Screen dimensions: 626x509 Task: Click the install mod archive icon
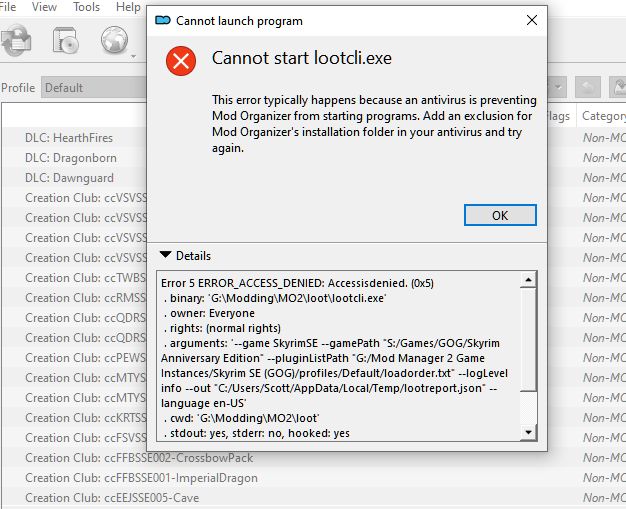pos(67,40)
